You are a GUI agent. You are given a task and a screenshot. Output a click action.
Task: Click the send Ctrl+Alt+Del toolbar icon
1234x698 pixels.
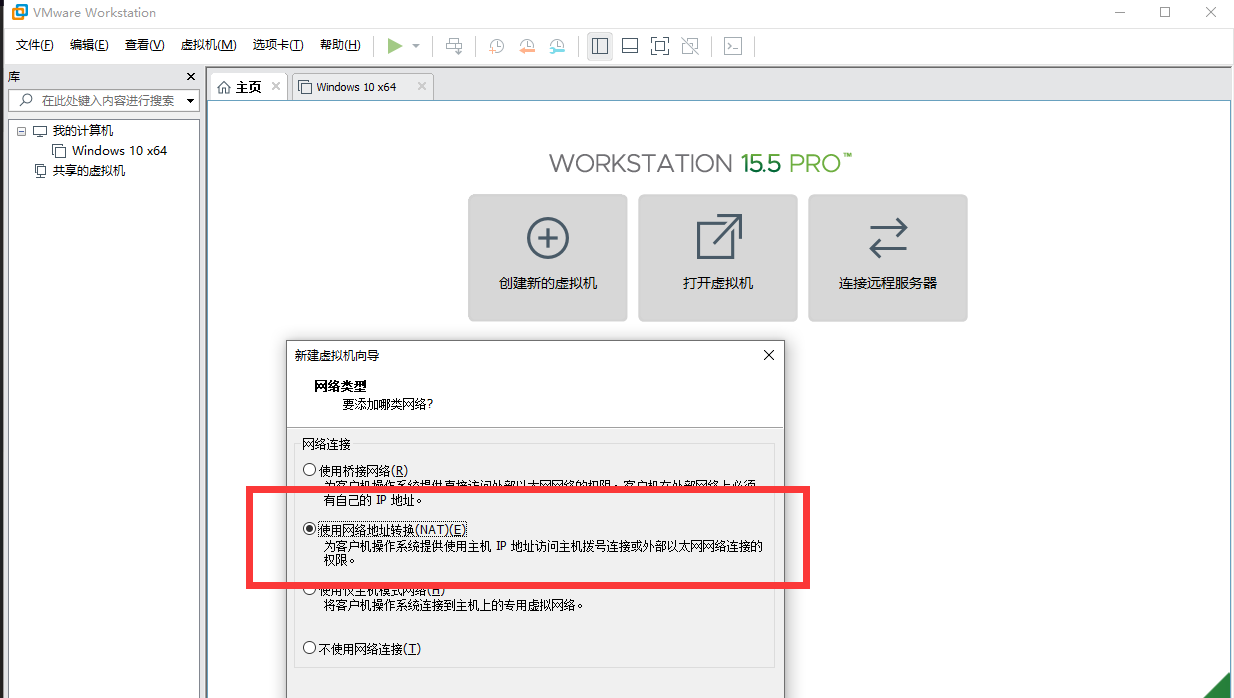[454, 46]
